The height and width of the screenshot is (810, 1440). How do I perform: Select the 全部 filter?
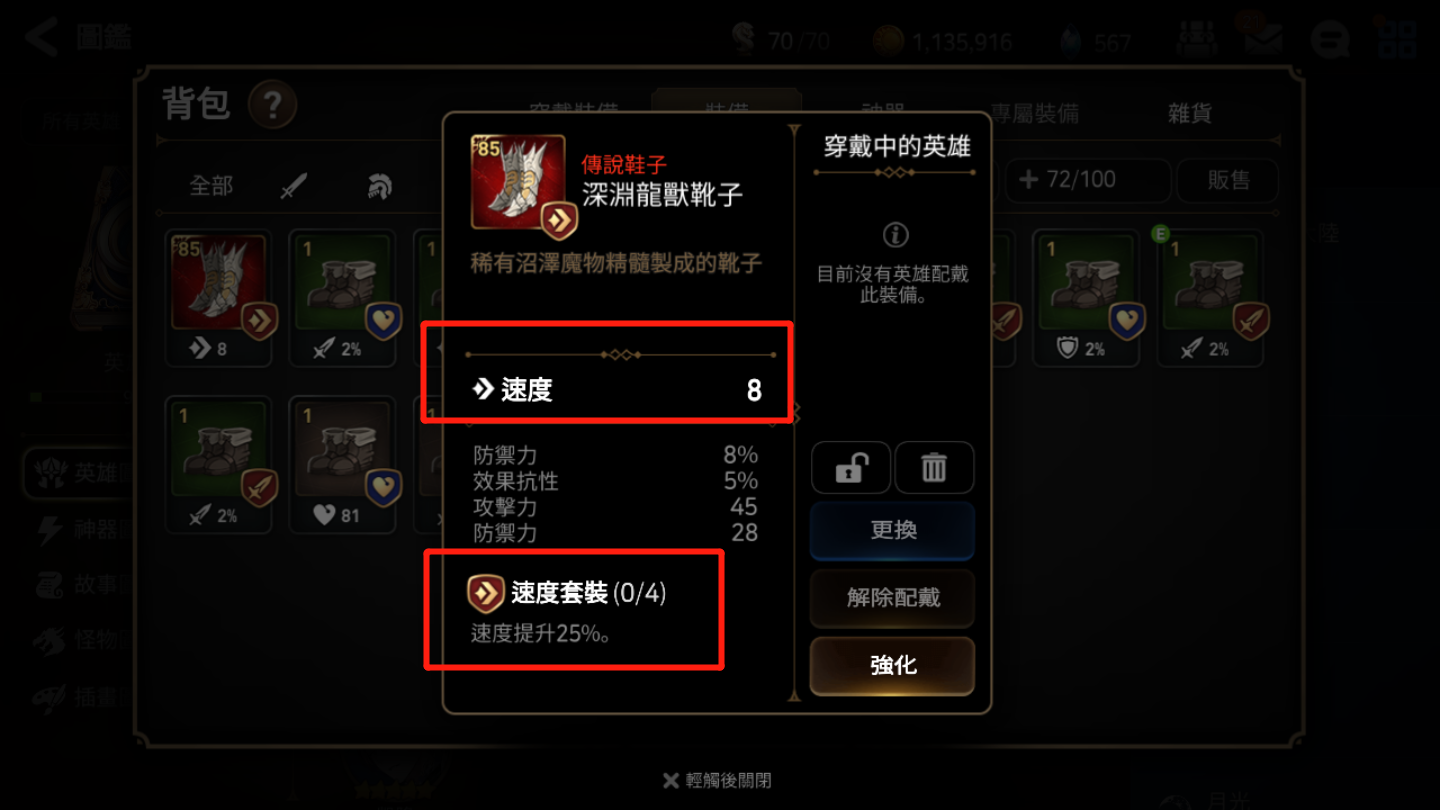[211, 186]
